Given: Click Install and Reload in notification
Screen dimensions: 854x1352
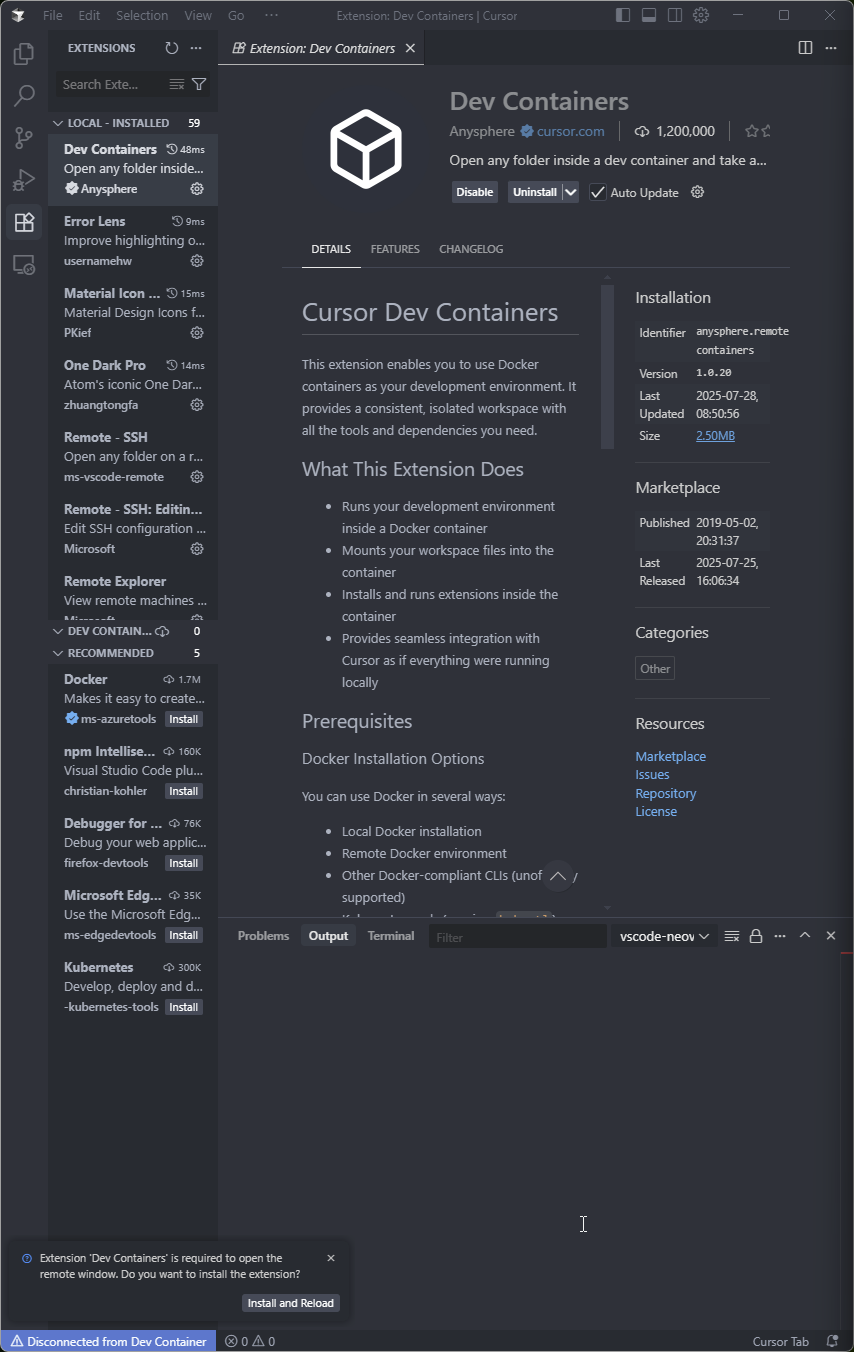Looking at the screenshot, I should click(x=291, y=1303).
